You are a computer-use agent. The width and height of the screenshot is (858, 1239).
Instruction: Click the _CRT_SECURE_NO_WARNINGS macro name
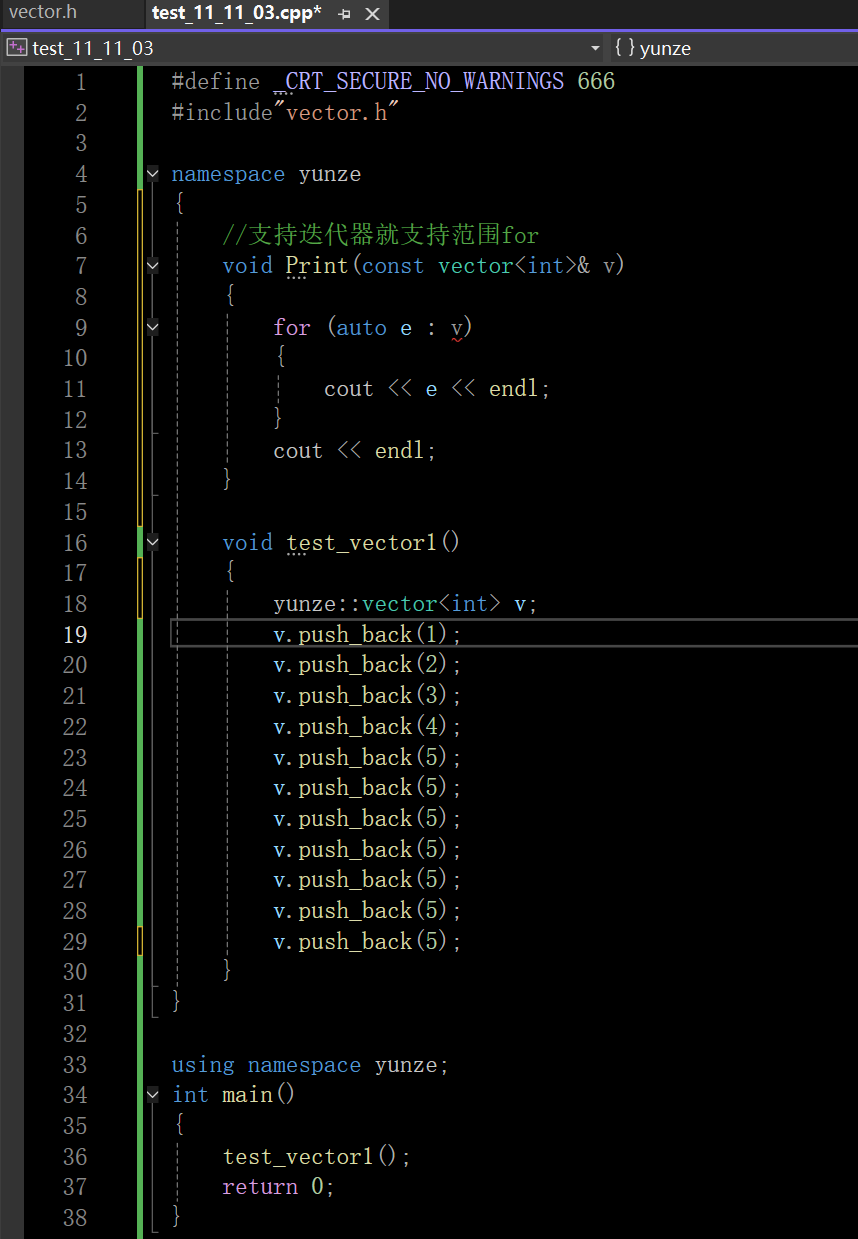click(417, 82)
